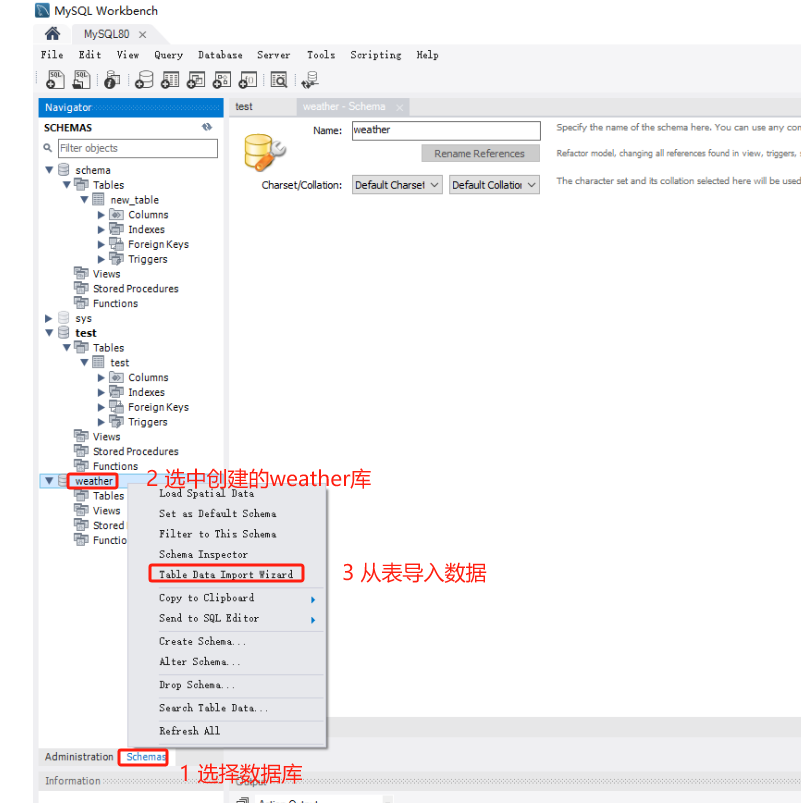Select the weather schema in tree
The height and width of the screenshot is (803, 801).
tap(94, 480)
